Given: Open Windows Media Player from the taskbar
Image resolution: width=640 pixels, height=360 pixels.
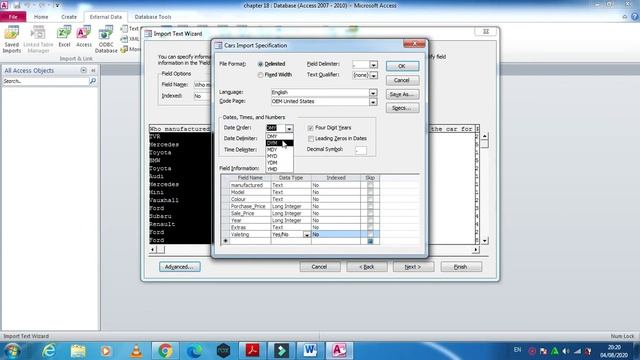Looking at the screenshot, I should 106,351.
